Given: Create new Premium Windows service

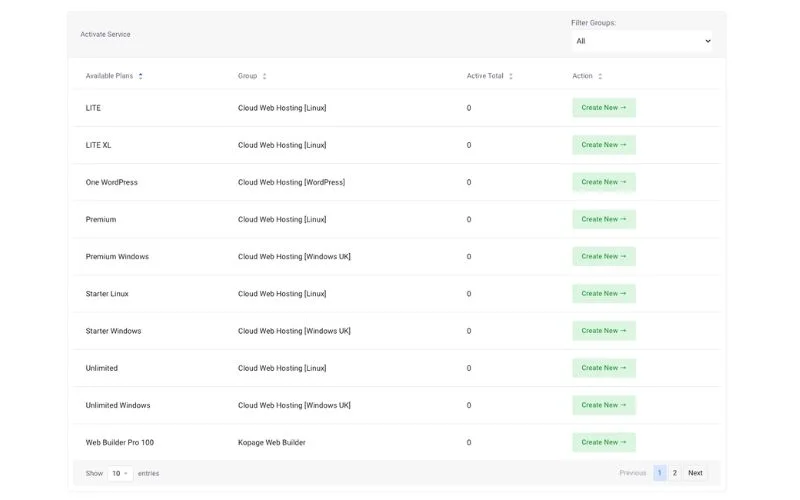Looking at the screenshot, I should tap(604, 257).
